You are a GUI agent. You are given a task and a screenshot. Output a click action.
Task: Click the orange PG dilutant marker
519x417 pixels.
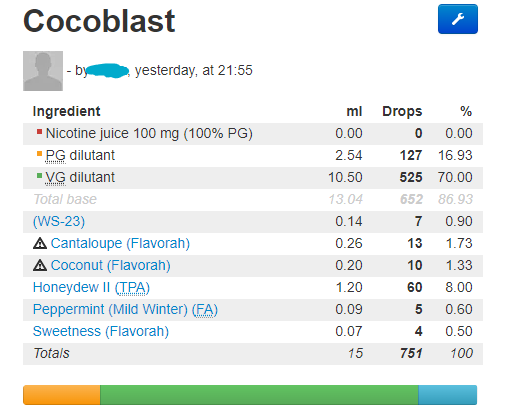(39, 154)
